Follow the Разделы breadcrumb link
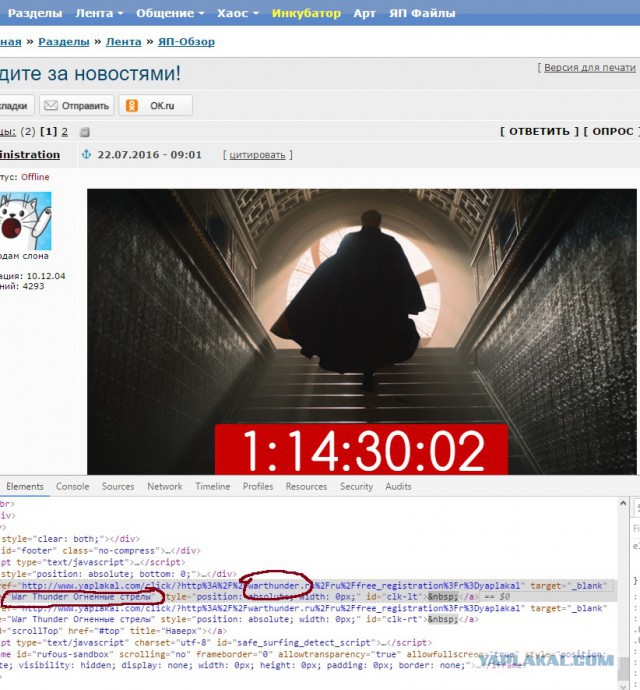640x690 pixels. [64, 42]
